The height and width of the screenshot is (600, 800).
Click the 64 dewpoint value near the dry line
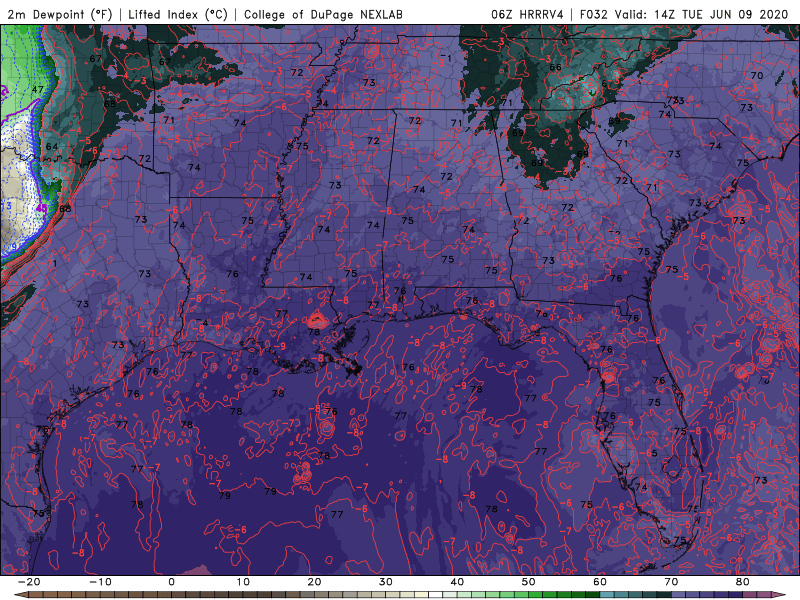point(52,146)
